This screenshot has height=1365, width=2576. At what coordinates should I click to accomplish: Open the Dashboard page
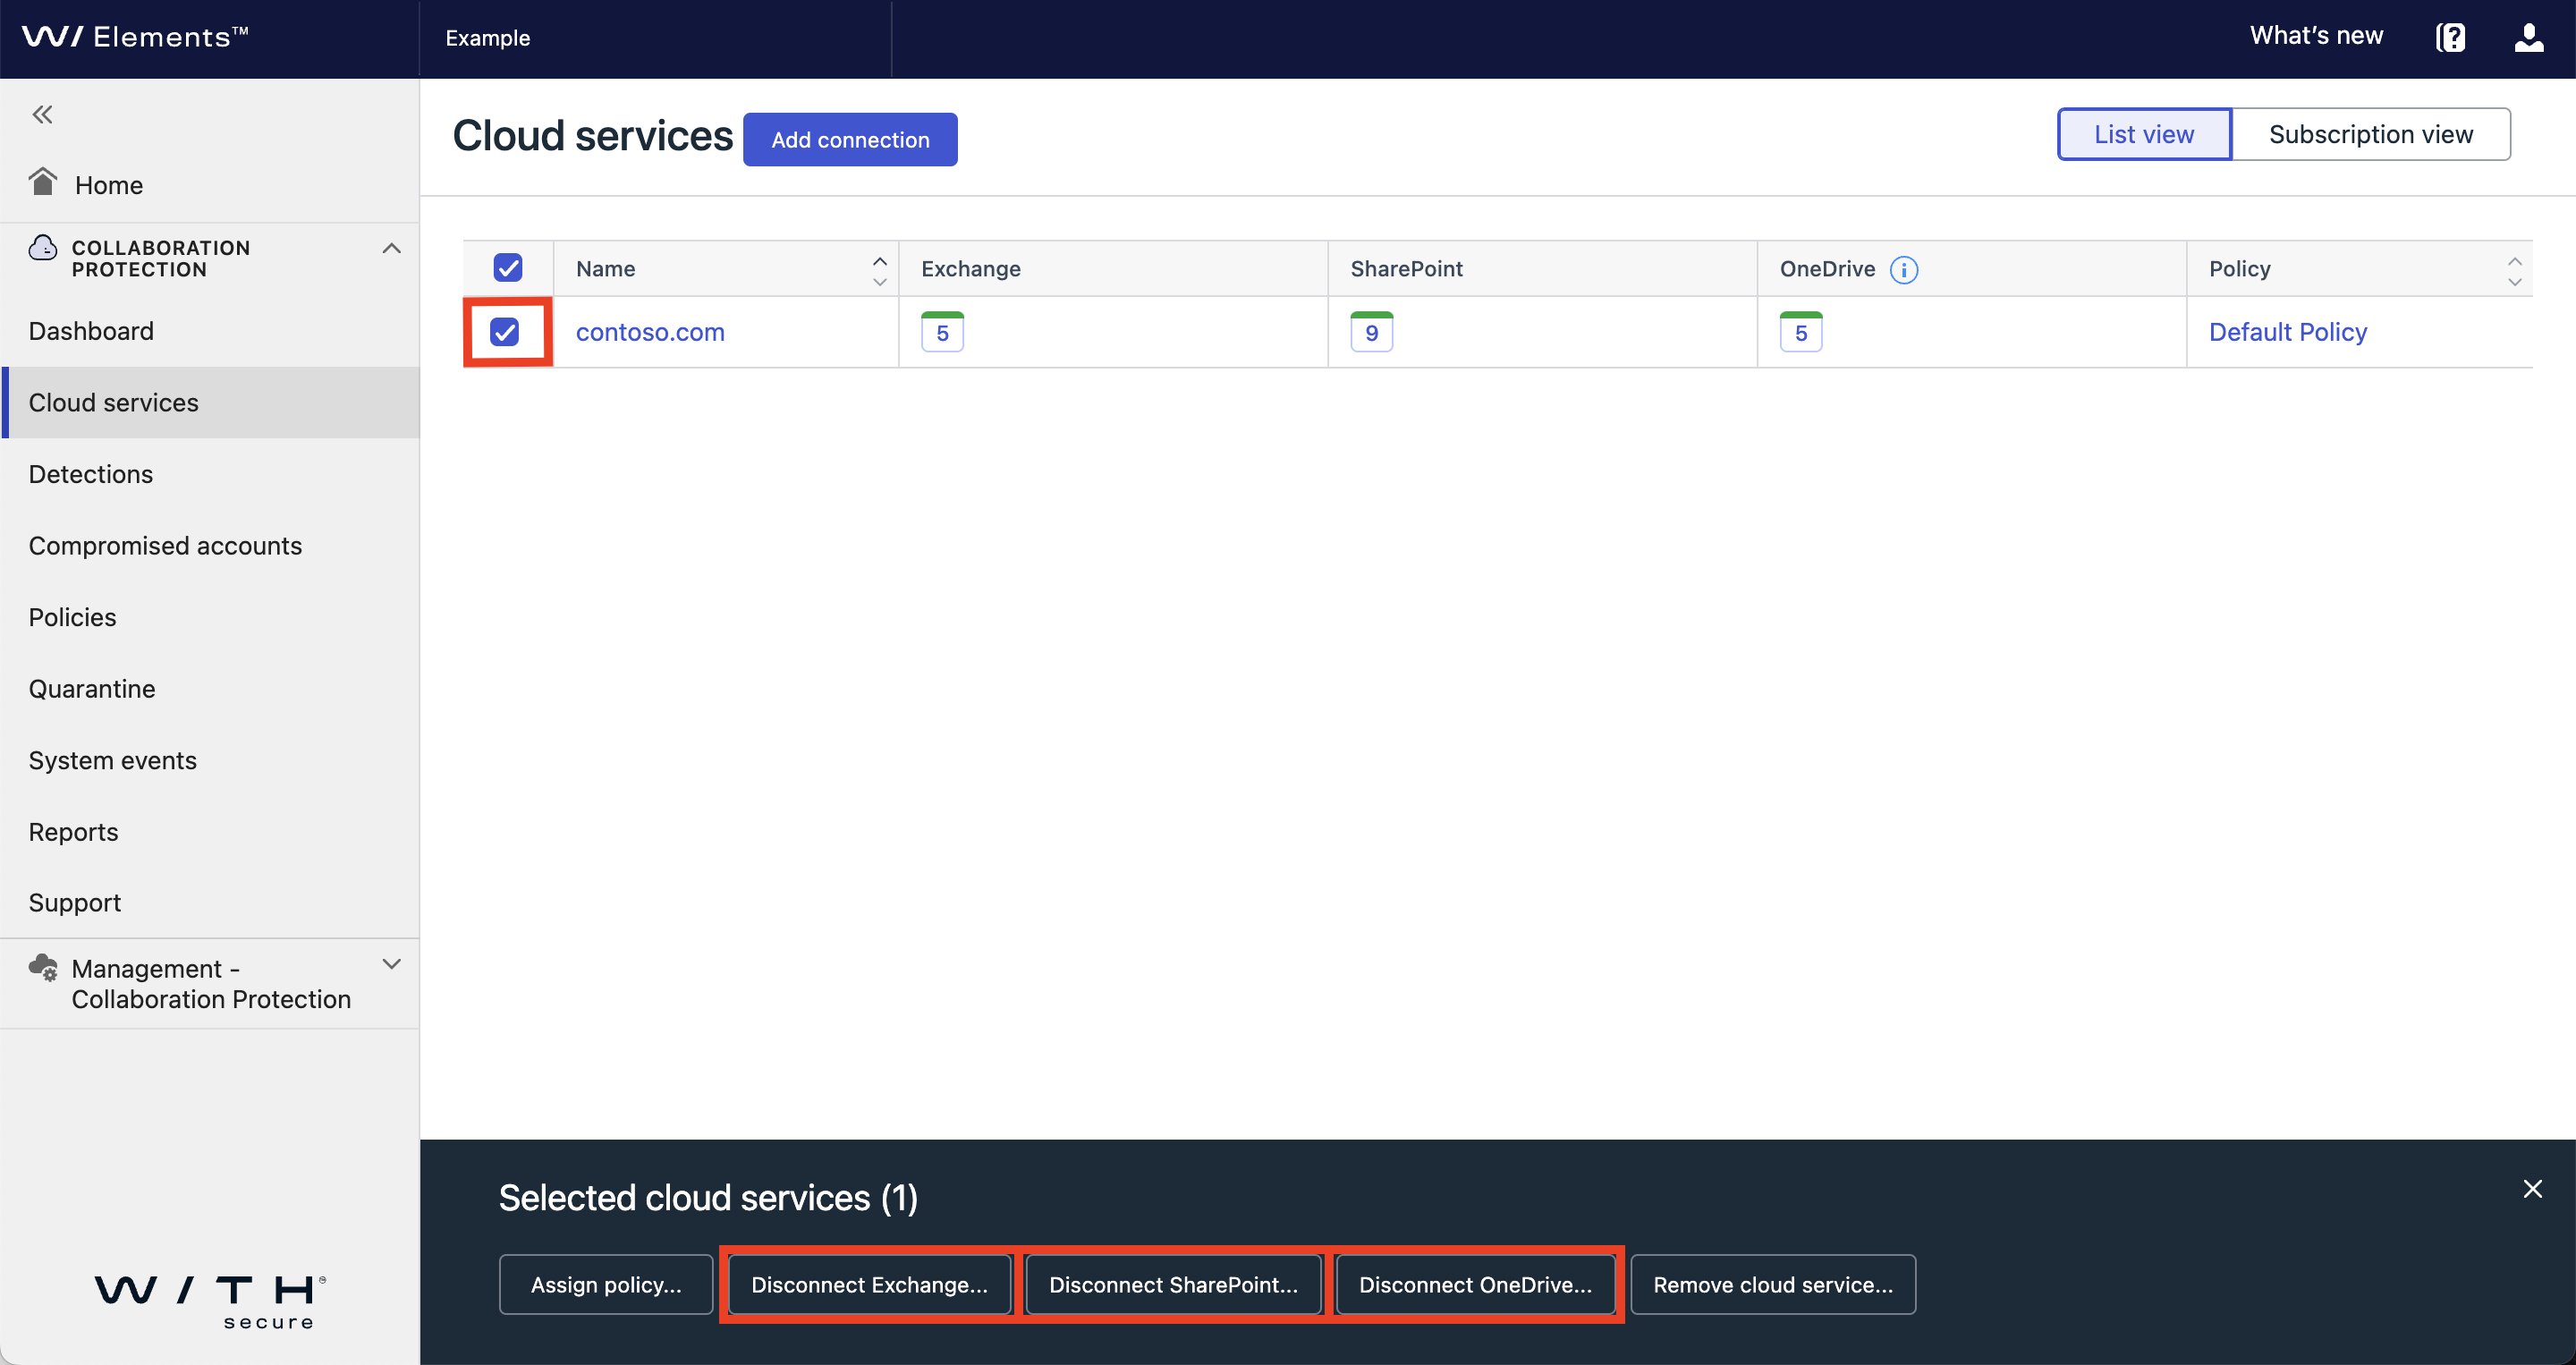click(x=210, y=331)
